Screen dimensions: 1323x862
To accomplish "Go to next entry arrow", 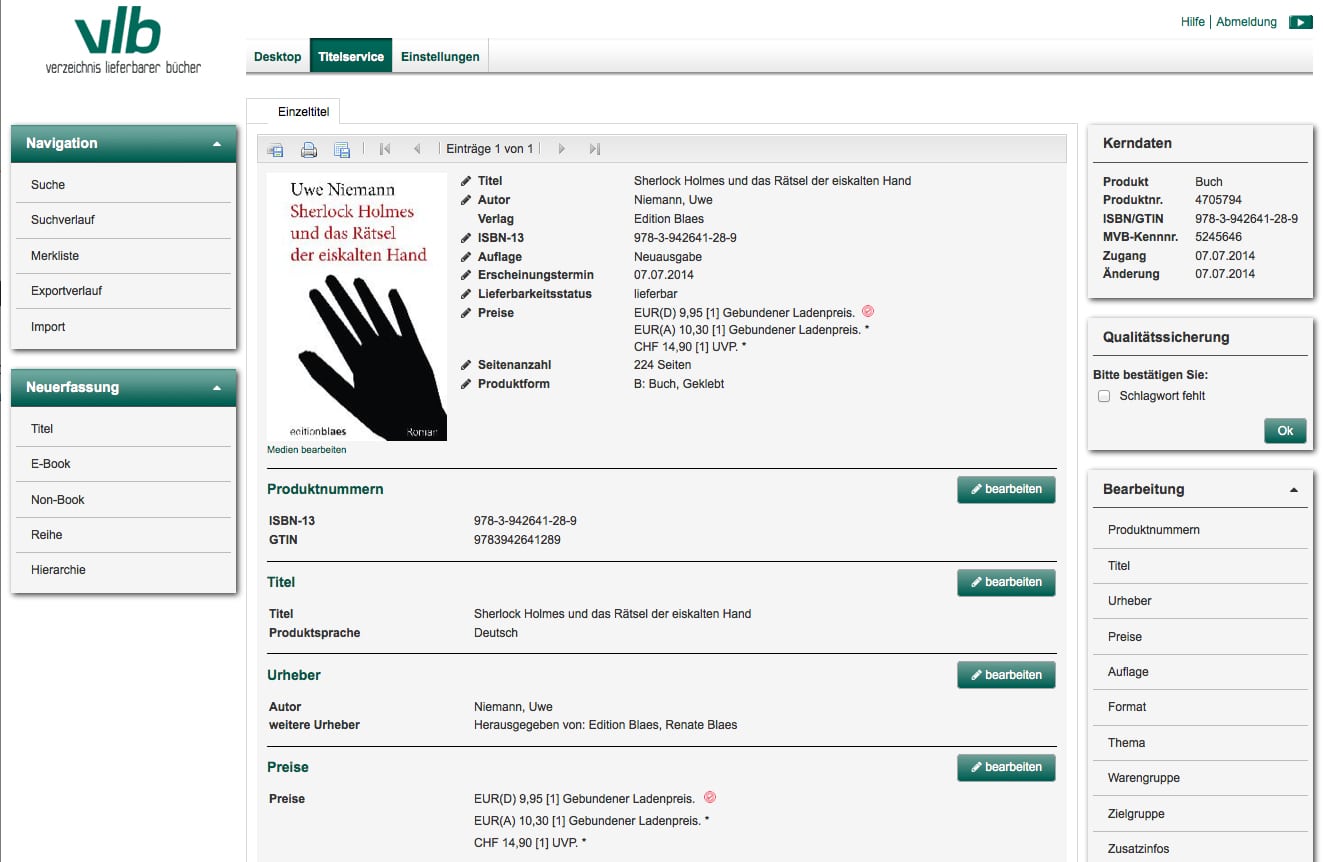I will (x=562, y=149).
